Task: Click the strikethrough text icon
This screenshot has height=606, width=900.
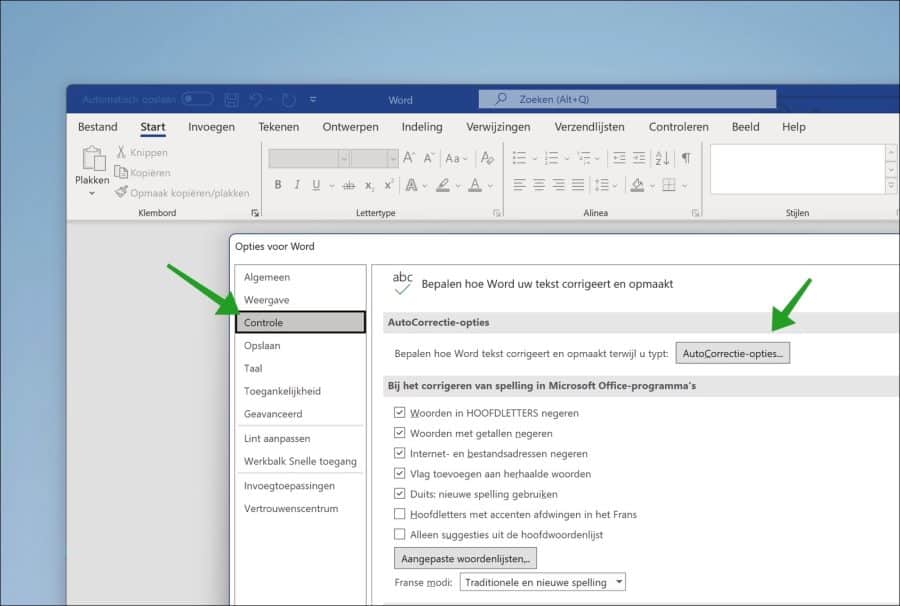Action: tap(348, 185)
